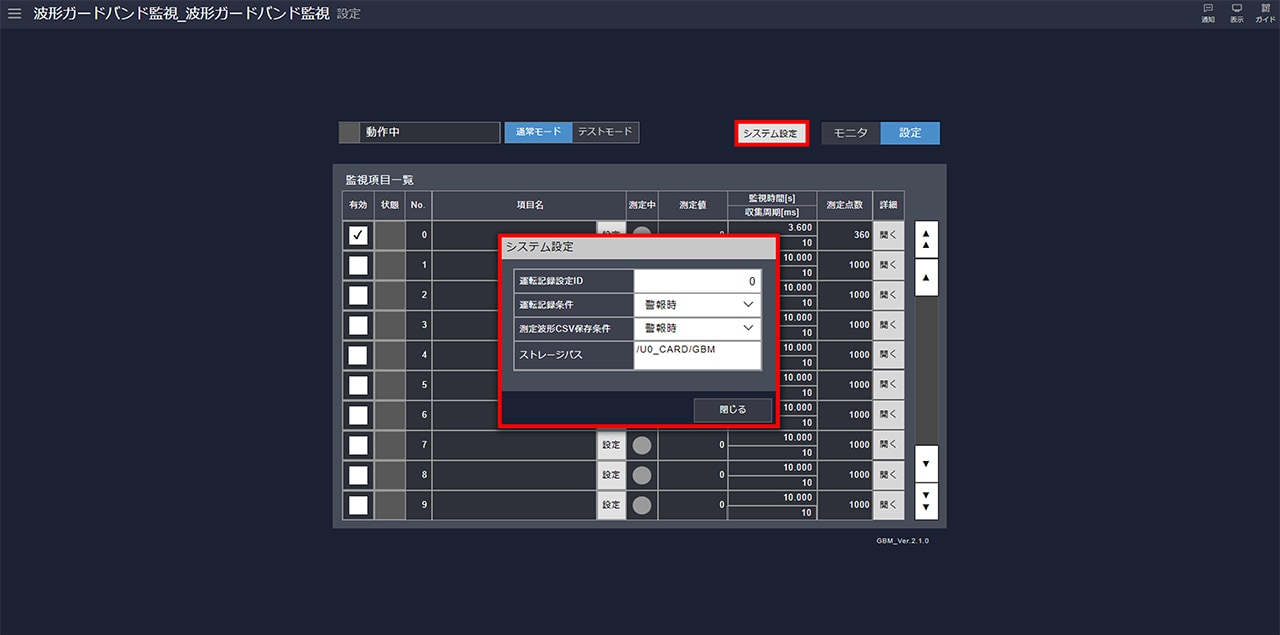Open the hamburger menu icon
The height and width of the screenshot is (635, 1280).
pyautogui.click(x=14, y=14)
